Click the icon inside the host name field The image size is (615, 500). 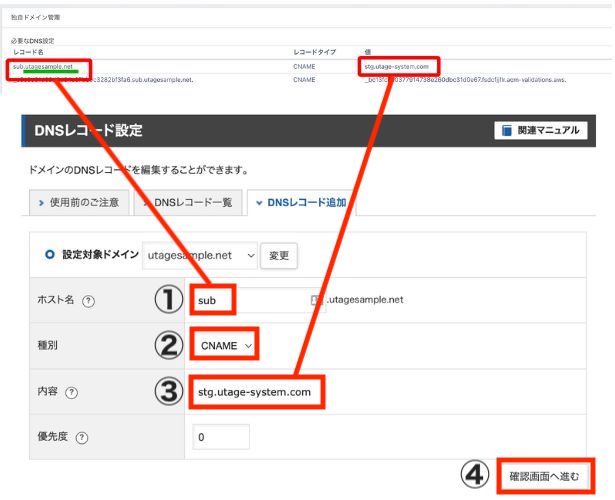[x=316, y=299]
